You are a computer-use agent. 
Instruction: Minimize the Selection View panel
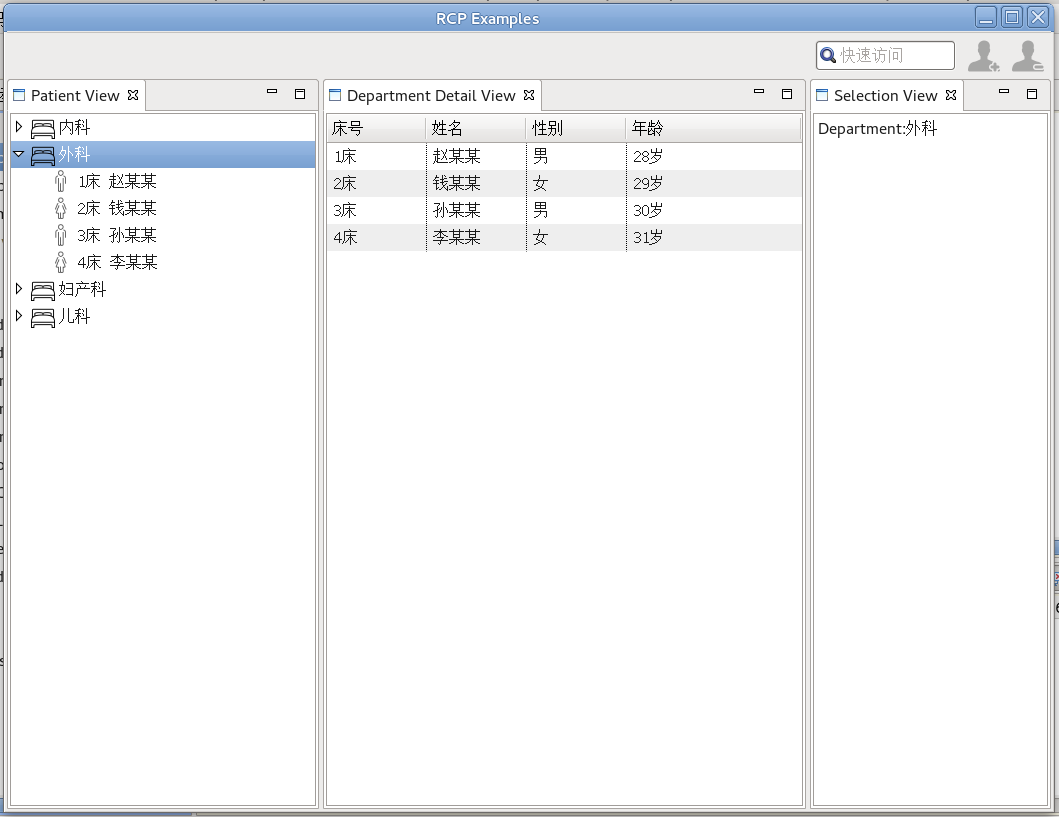tap(1004, 91)
